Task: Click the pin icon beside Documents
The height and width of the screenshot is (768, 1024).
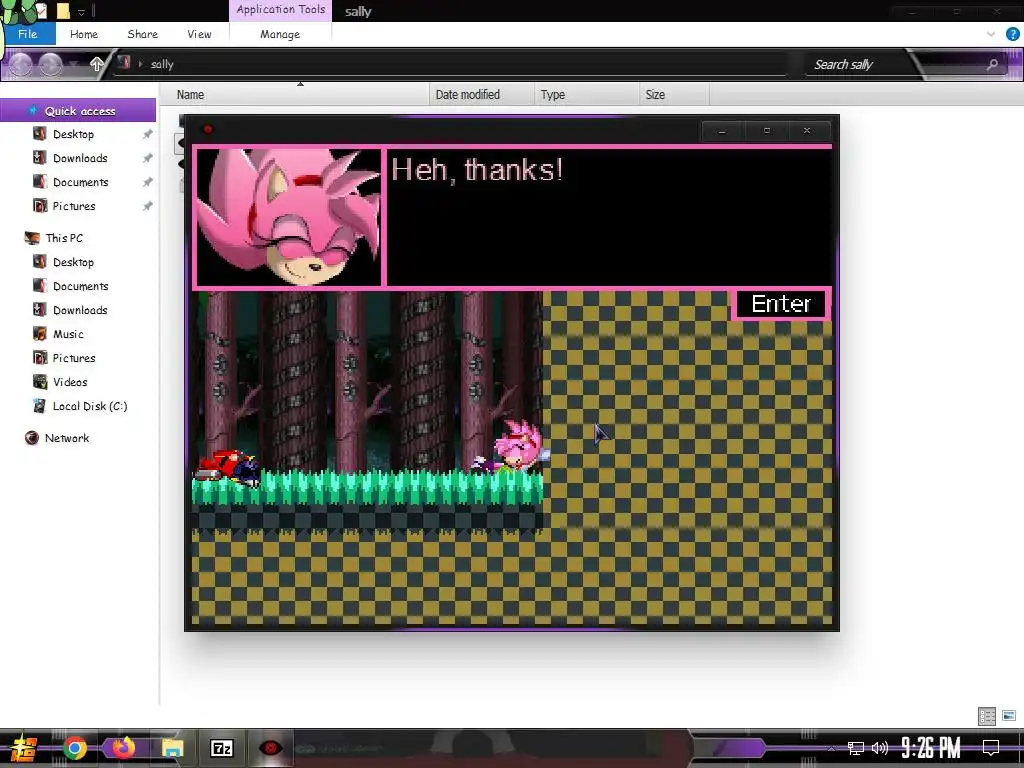Action: point(148,182)
